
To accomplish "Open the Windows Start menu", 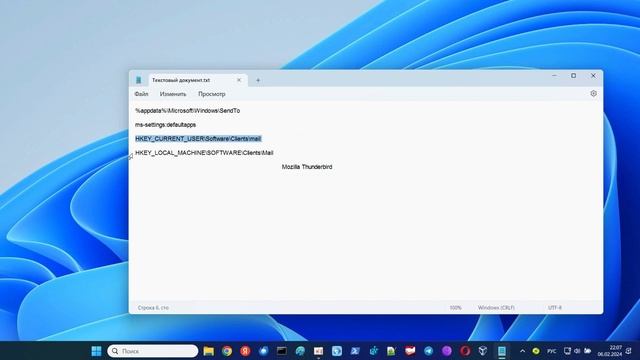I will click(96, 351).
